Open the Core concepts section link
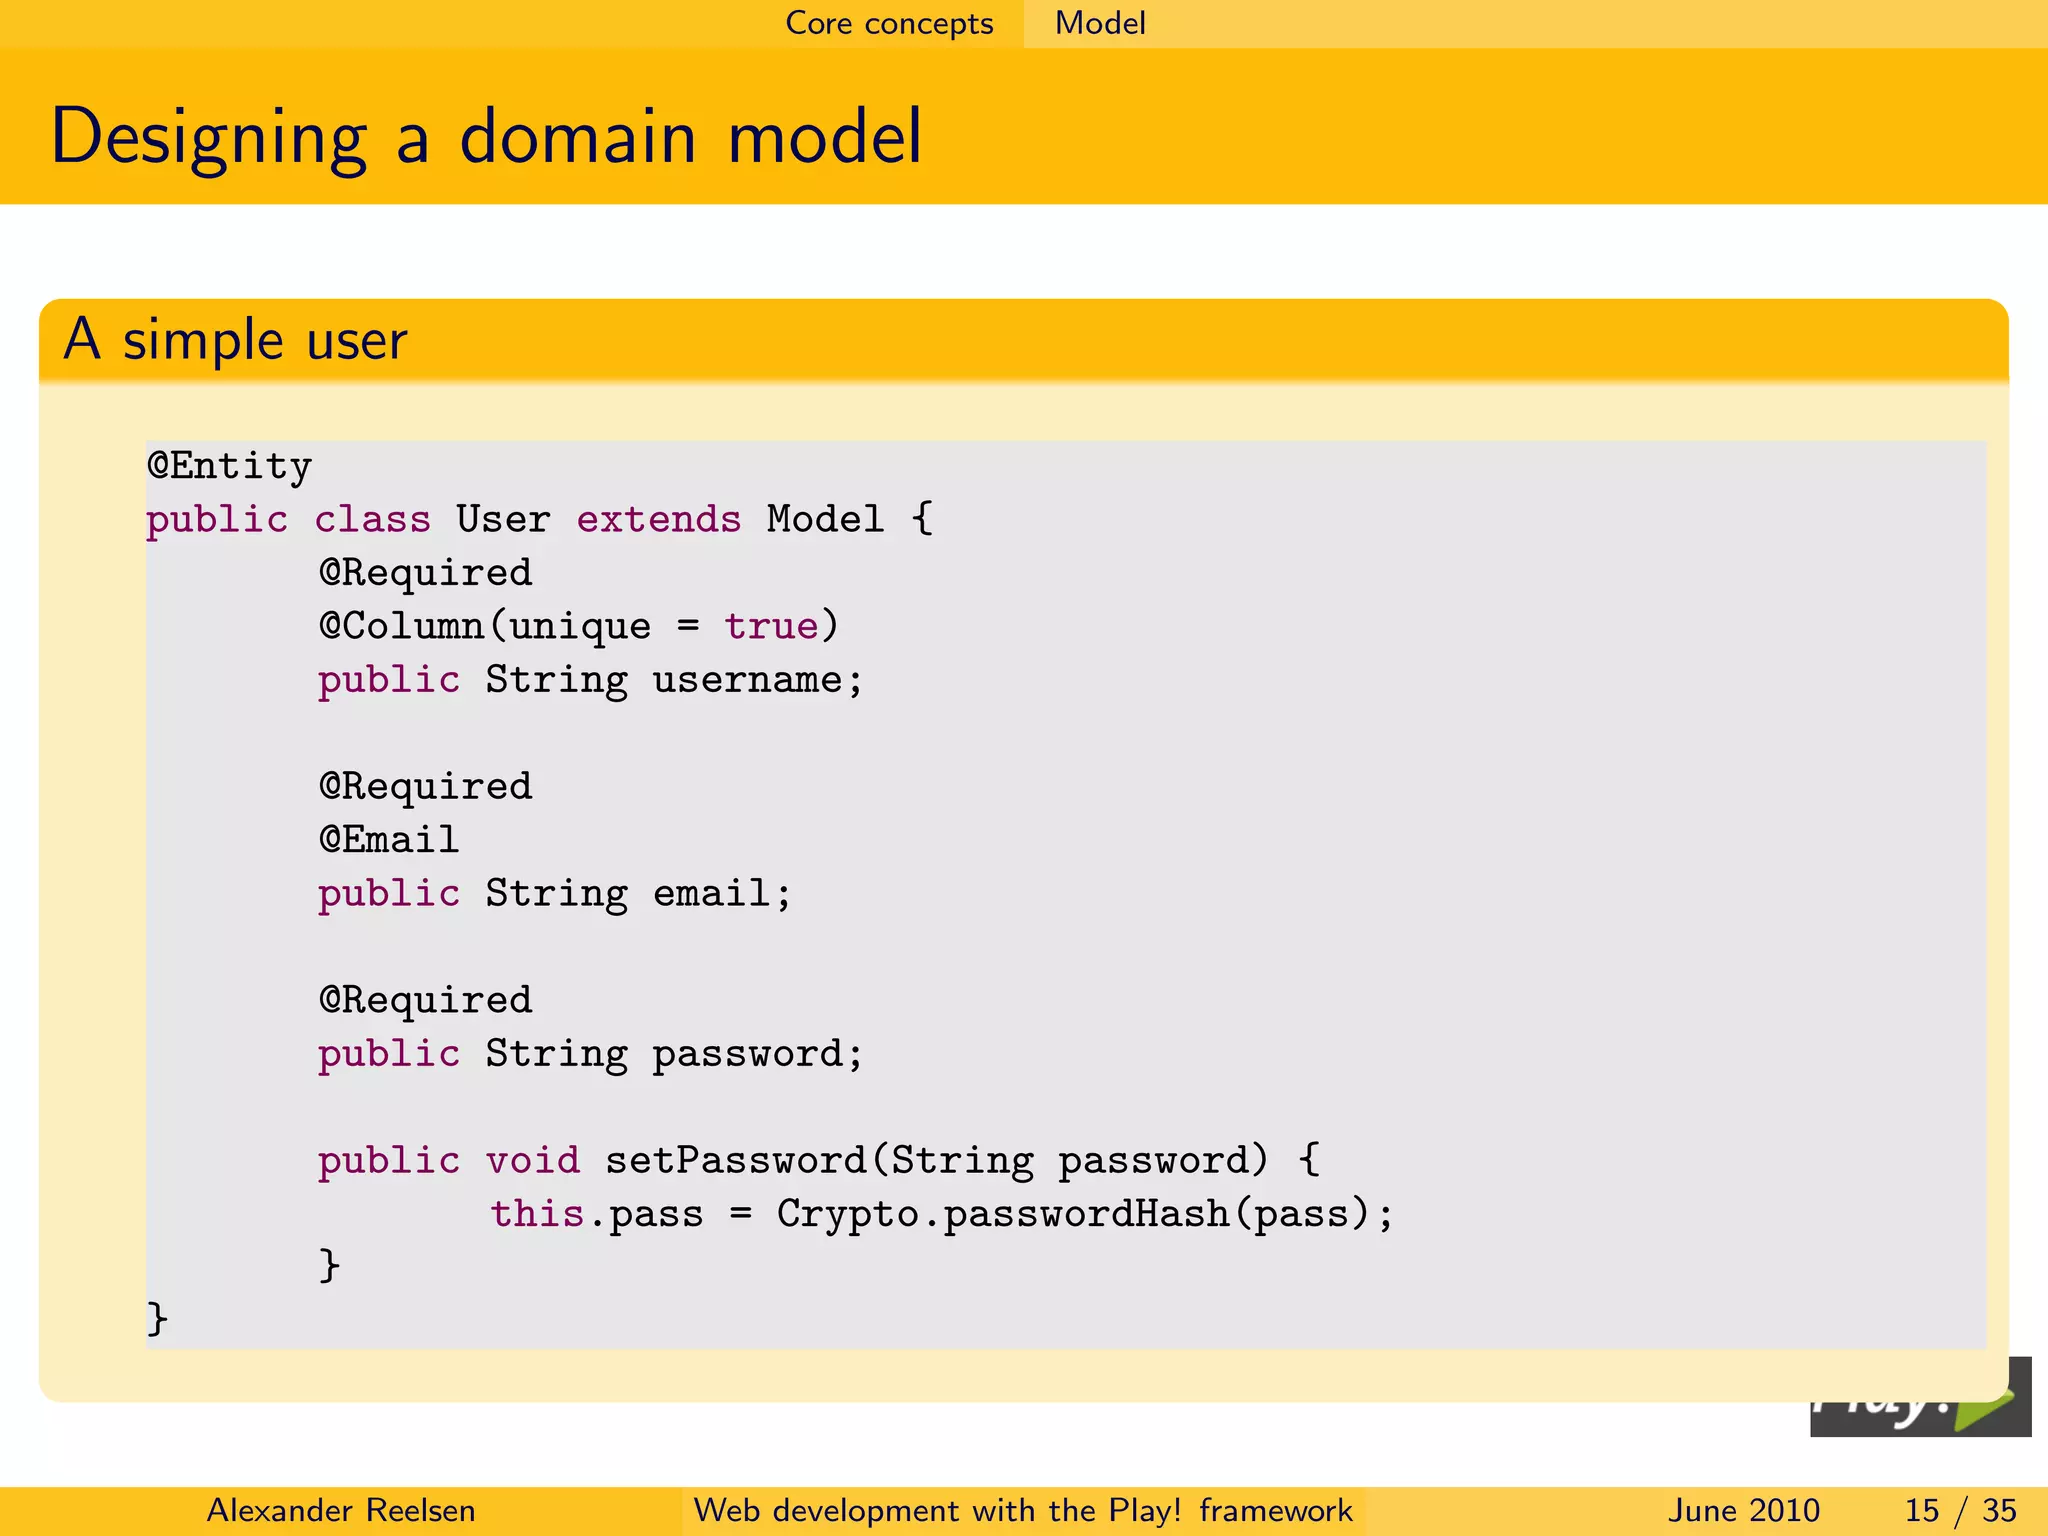The image size is (2048, 1536). (889, 23)
